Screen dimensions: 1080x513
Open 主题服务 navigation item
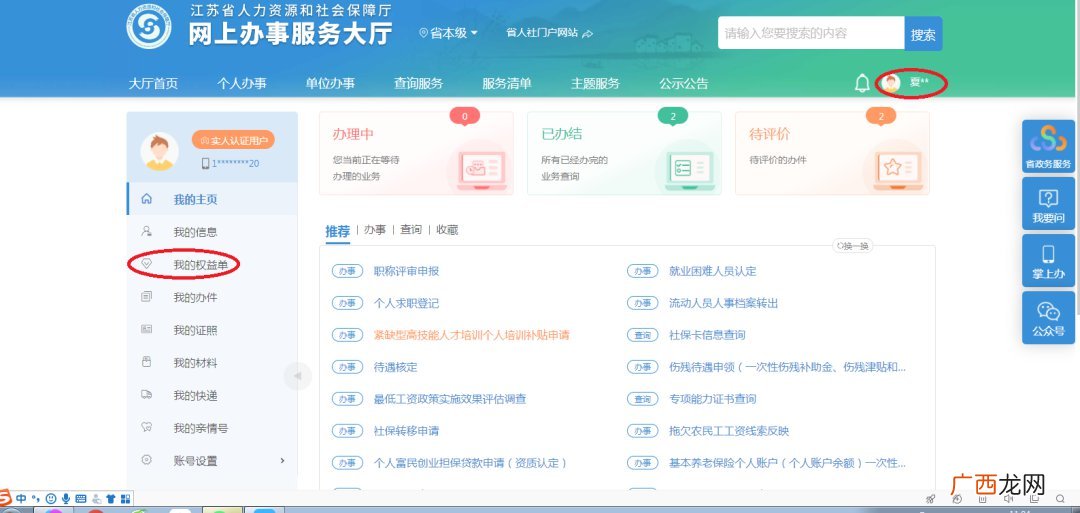click(x=595, y=84)
